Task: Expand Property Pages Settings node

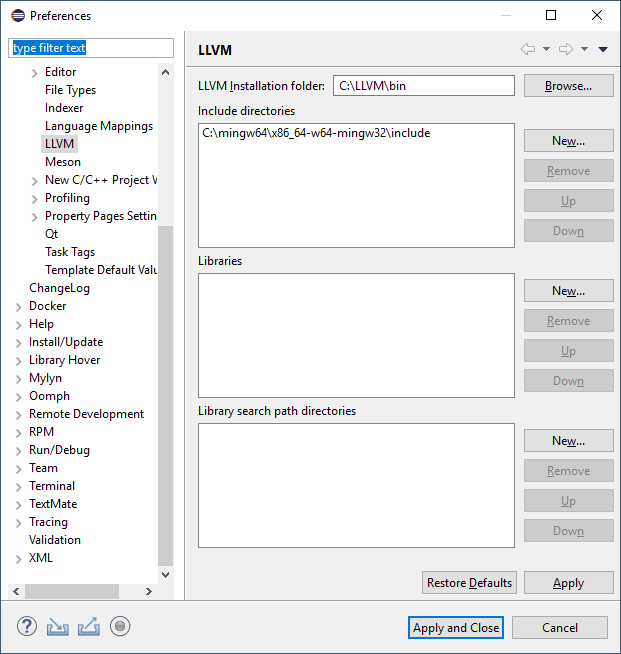Action: tap(35, 217)
